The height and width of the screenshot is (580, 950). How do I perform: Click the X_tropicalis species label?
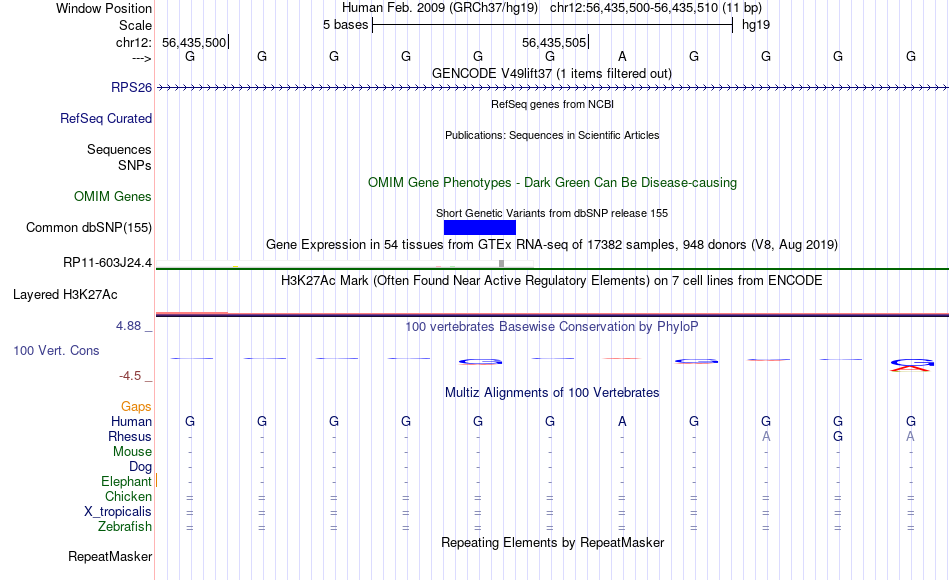(x=118, y=511)
